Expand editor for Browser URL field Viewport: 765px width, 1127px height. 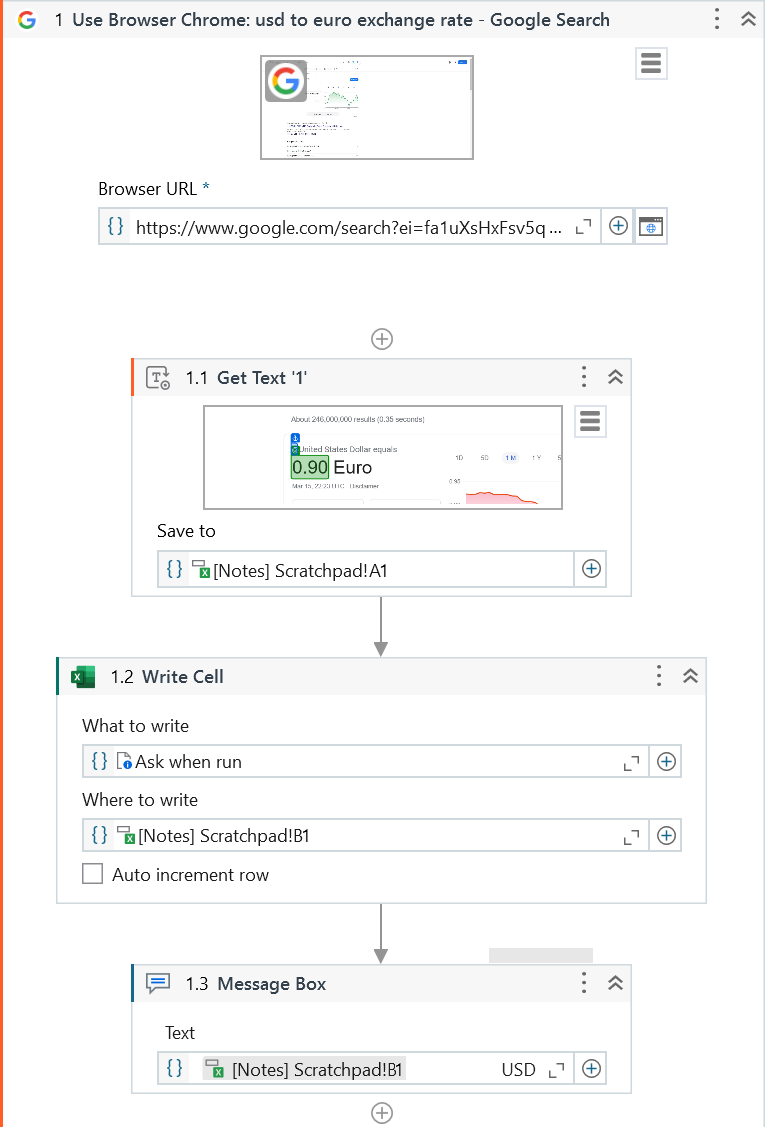pyautogui.click(x=584, y=227)
